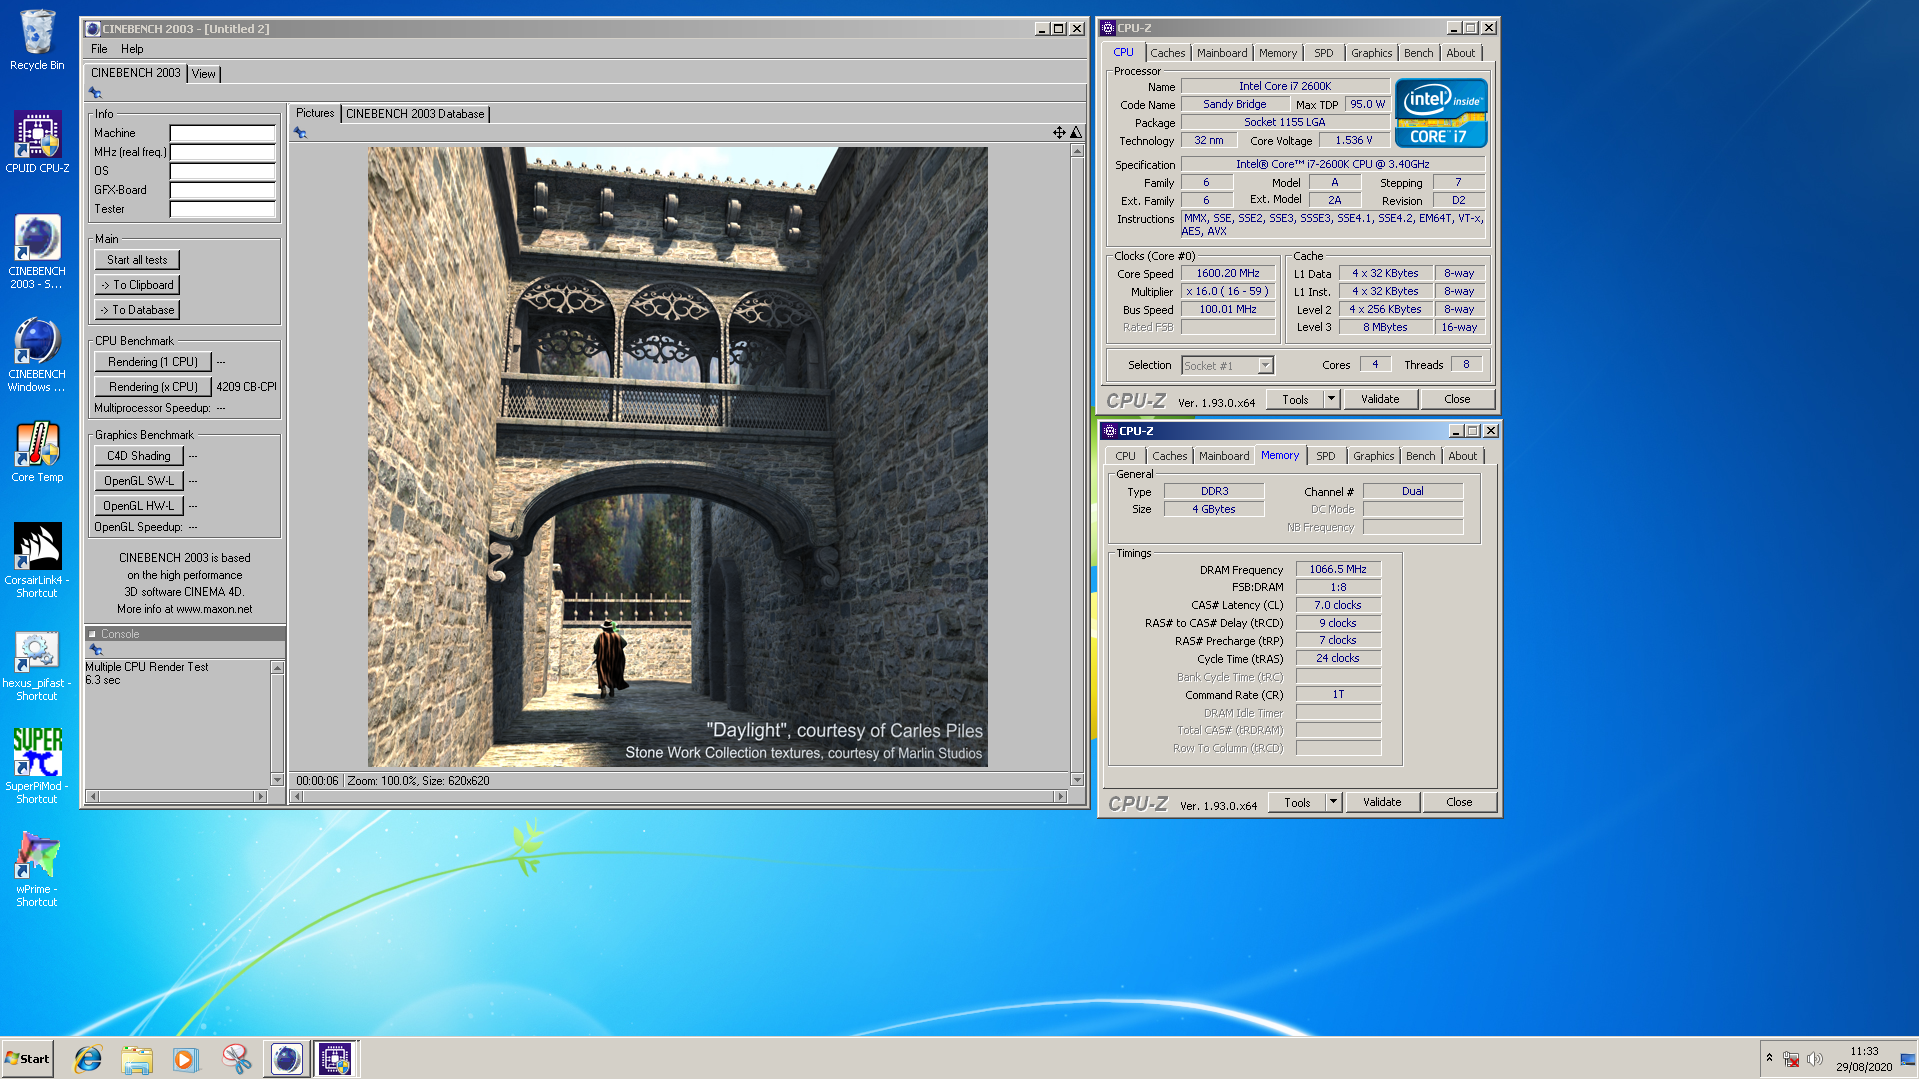Expand Tools dropdown arrow in upper CPU-Z
Viewport: 1919px width, 1079px height.
[1331, 399]
